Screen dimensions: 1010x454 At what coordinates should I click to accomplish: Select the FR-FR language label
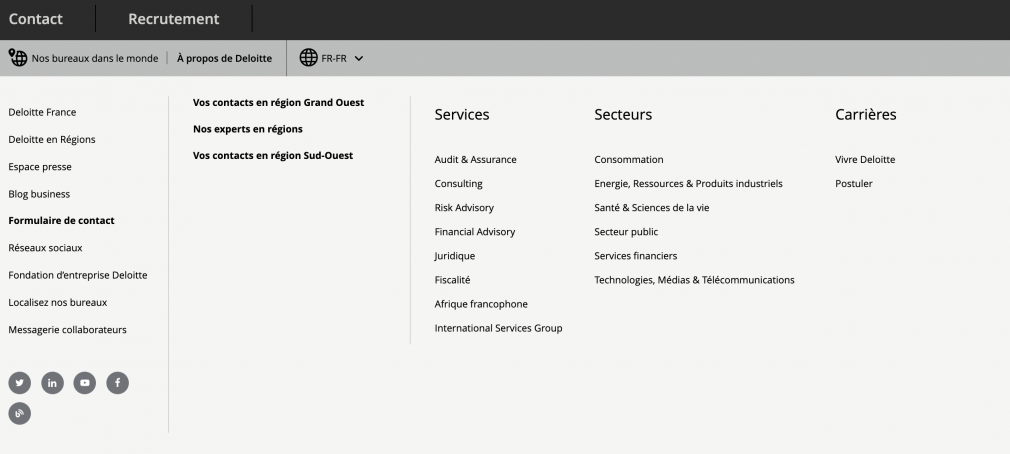(334, 59)
